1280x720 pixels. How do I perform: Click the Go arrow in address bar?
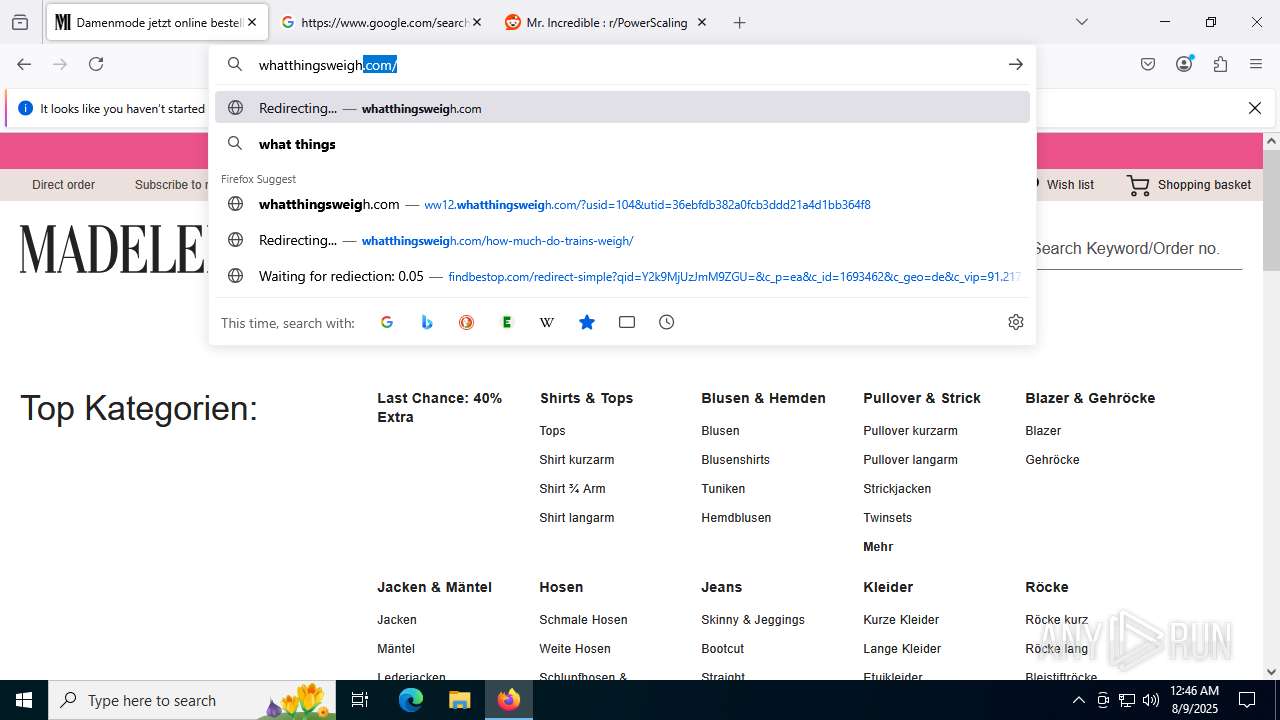click(x=1016, y=64)
